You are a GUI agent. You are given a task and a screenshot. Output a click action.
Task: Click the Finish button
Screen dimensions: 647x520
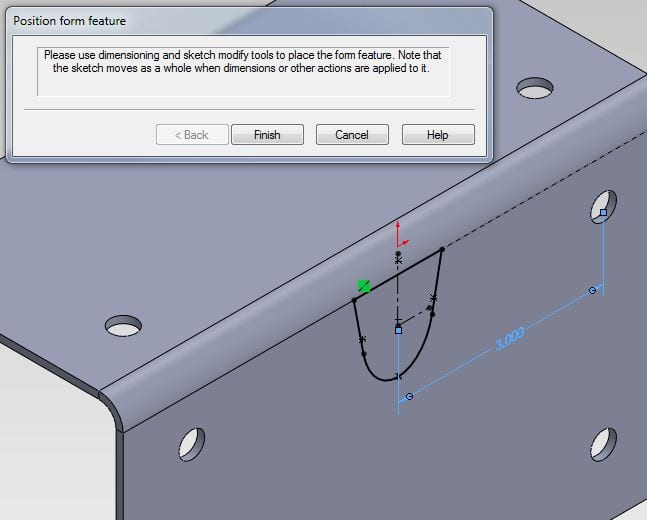[267, 135]
